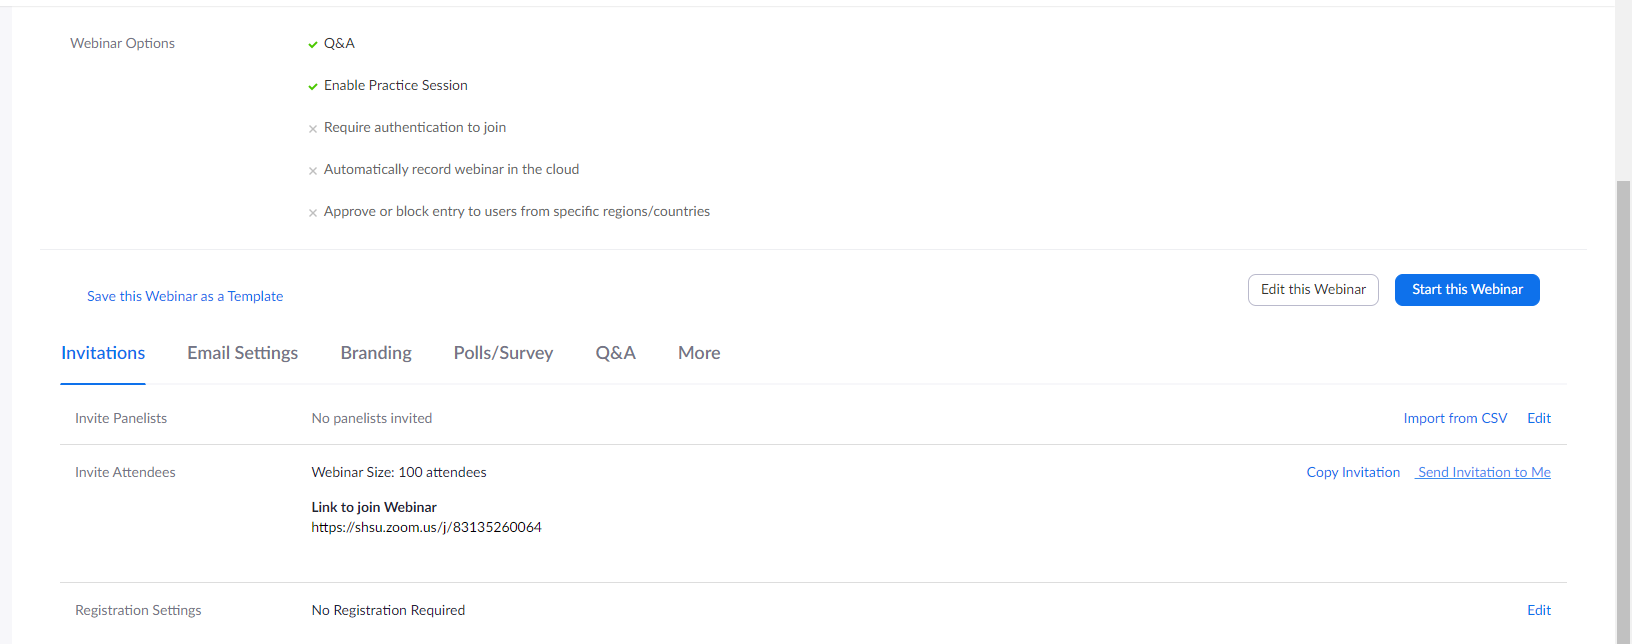The width and height of the screenshot is (1632, 644).
Task: Show the More tab options
Action: tap(699, 353)
